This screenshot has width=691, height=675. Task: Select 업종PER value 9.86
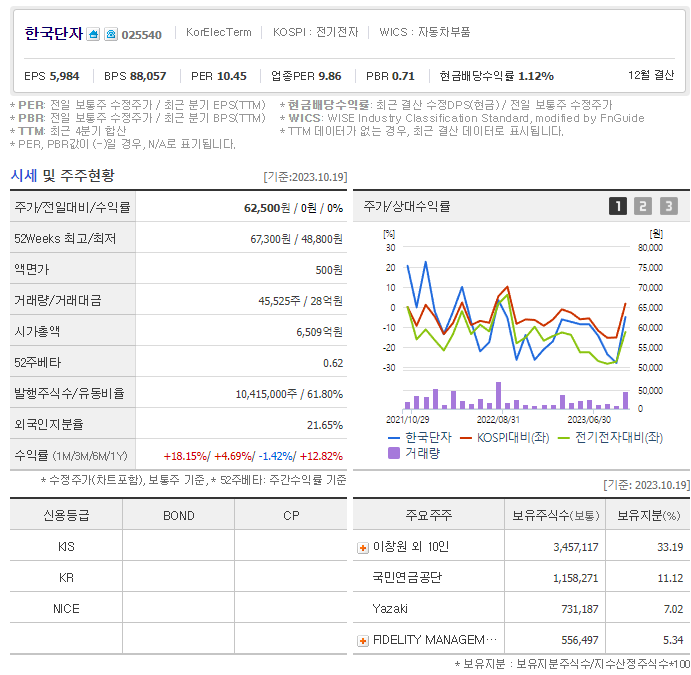pyautogui.click(x=330, y=76)
